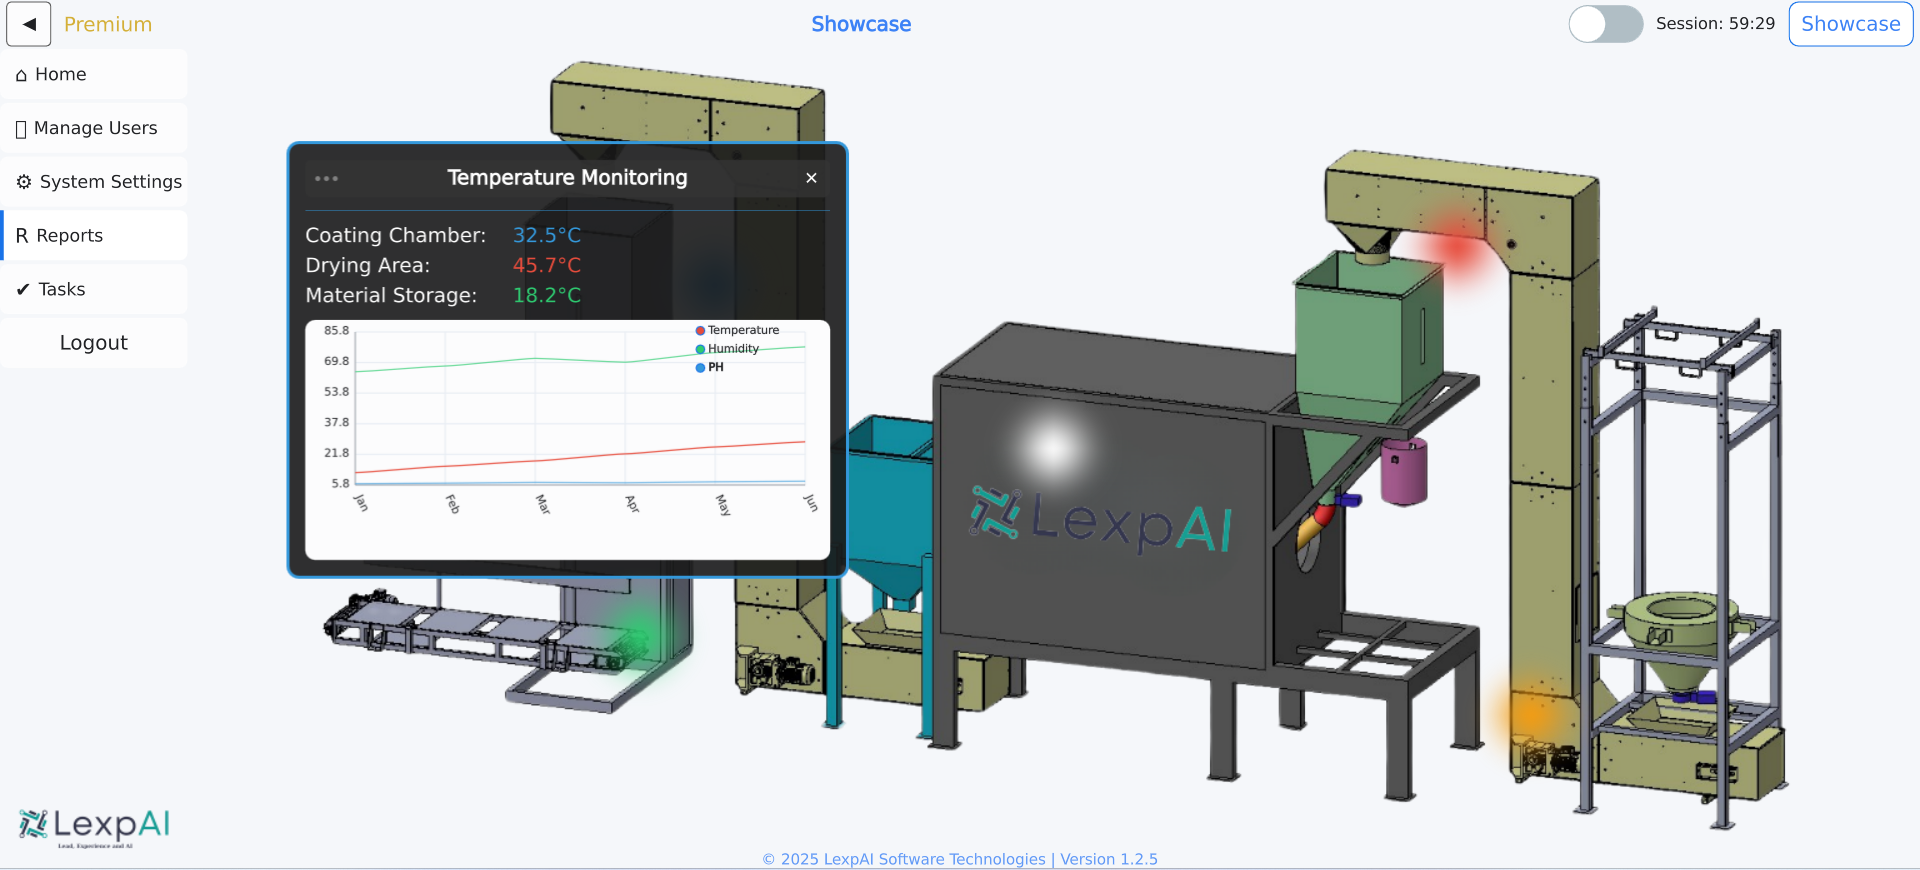Viewport: 1920px width, 870px height.
Task: Click the orange hotspot near elevator base
Action: coord(1530,712)
